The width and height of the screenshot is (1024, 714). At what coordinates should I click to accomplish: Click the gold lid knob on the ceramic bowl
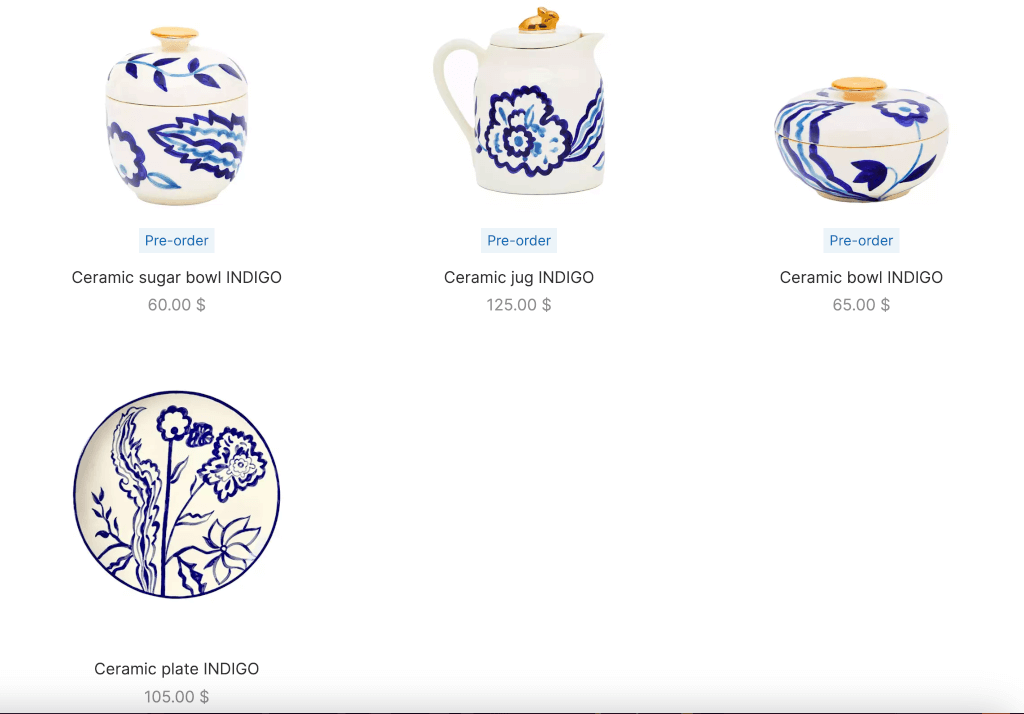(859, 88)
